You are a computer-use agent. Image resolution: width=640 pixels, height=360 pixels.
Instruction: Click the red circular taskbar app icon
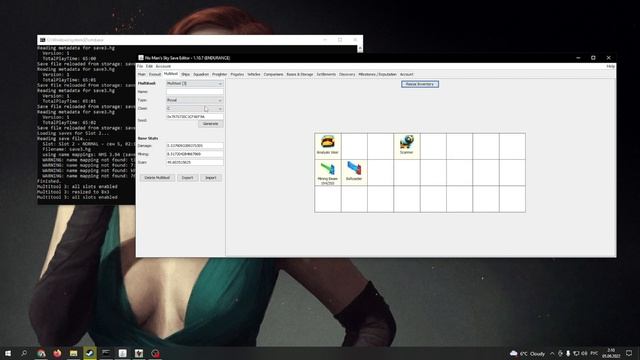click(156, 353)
